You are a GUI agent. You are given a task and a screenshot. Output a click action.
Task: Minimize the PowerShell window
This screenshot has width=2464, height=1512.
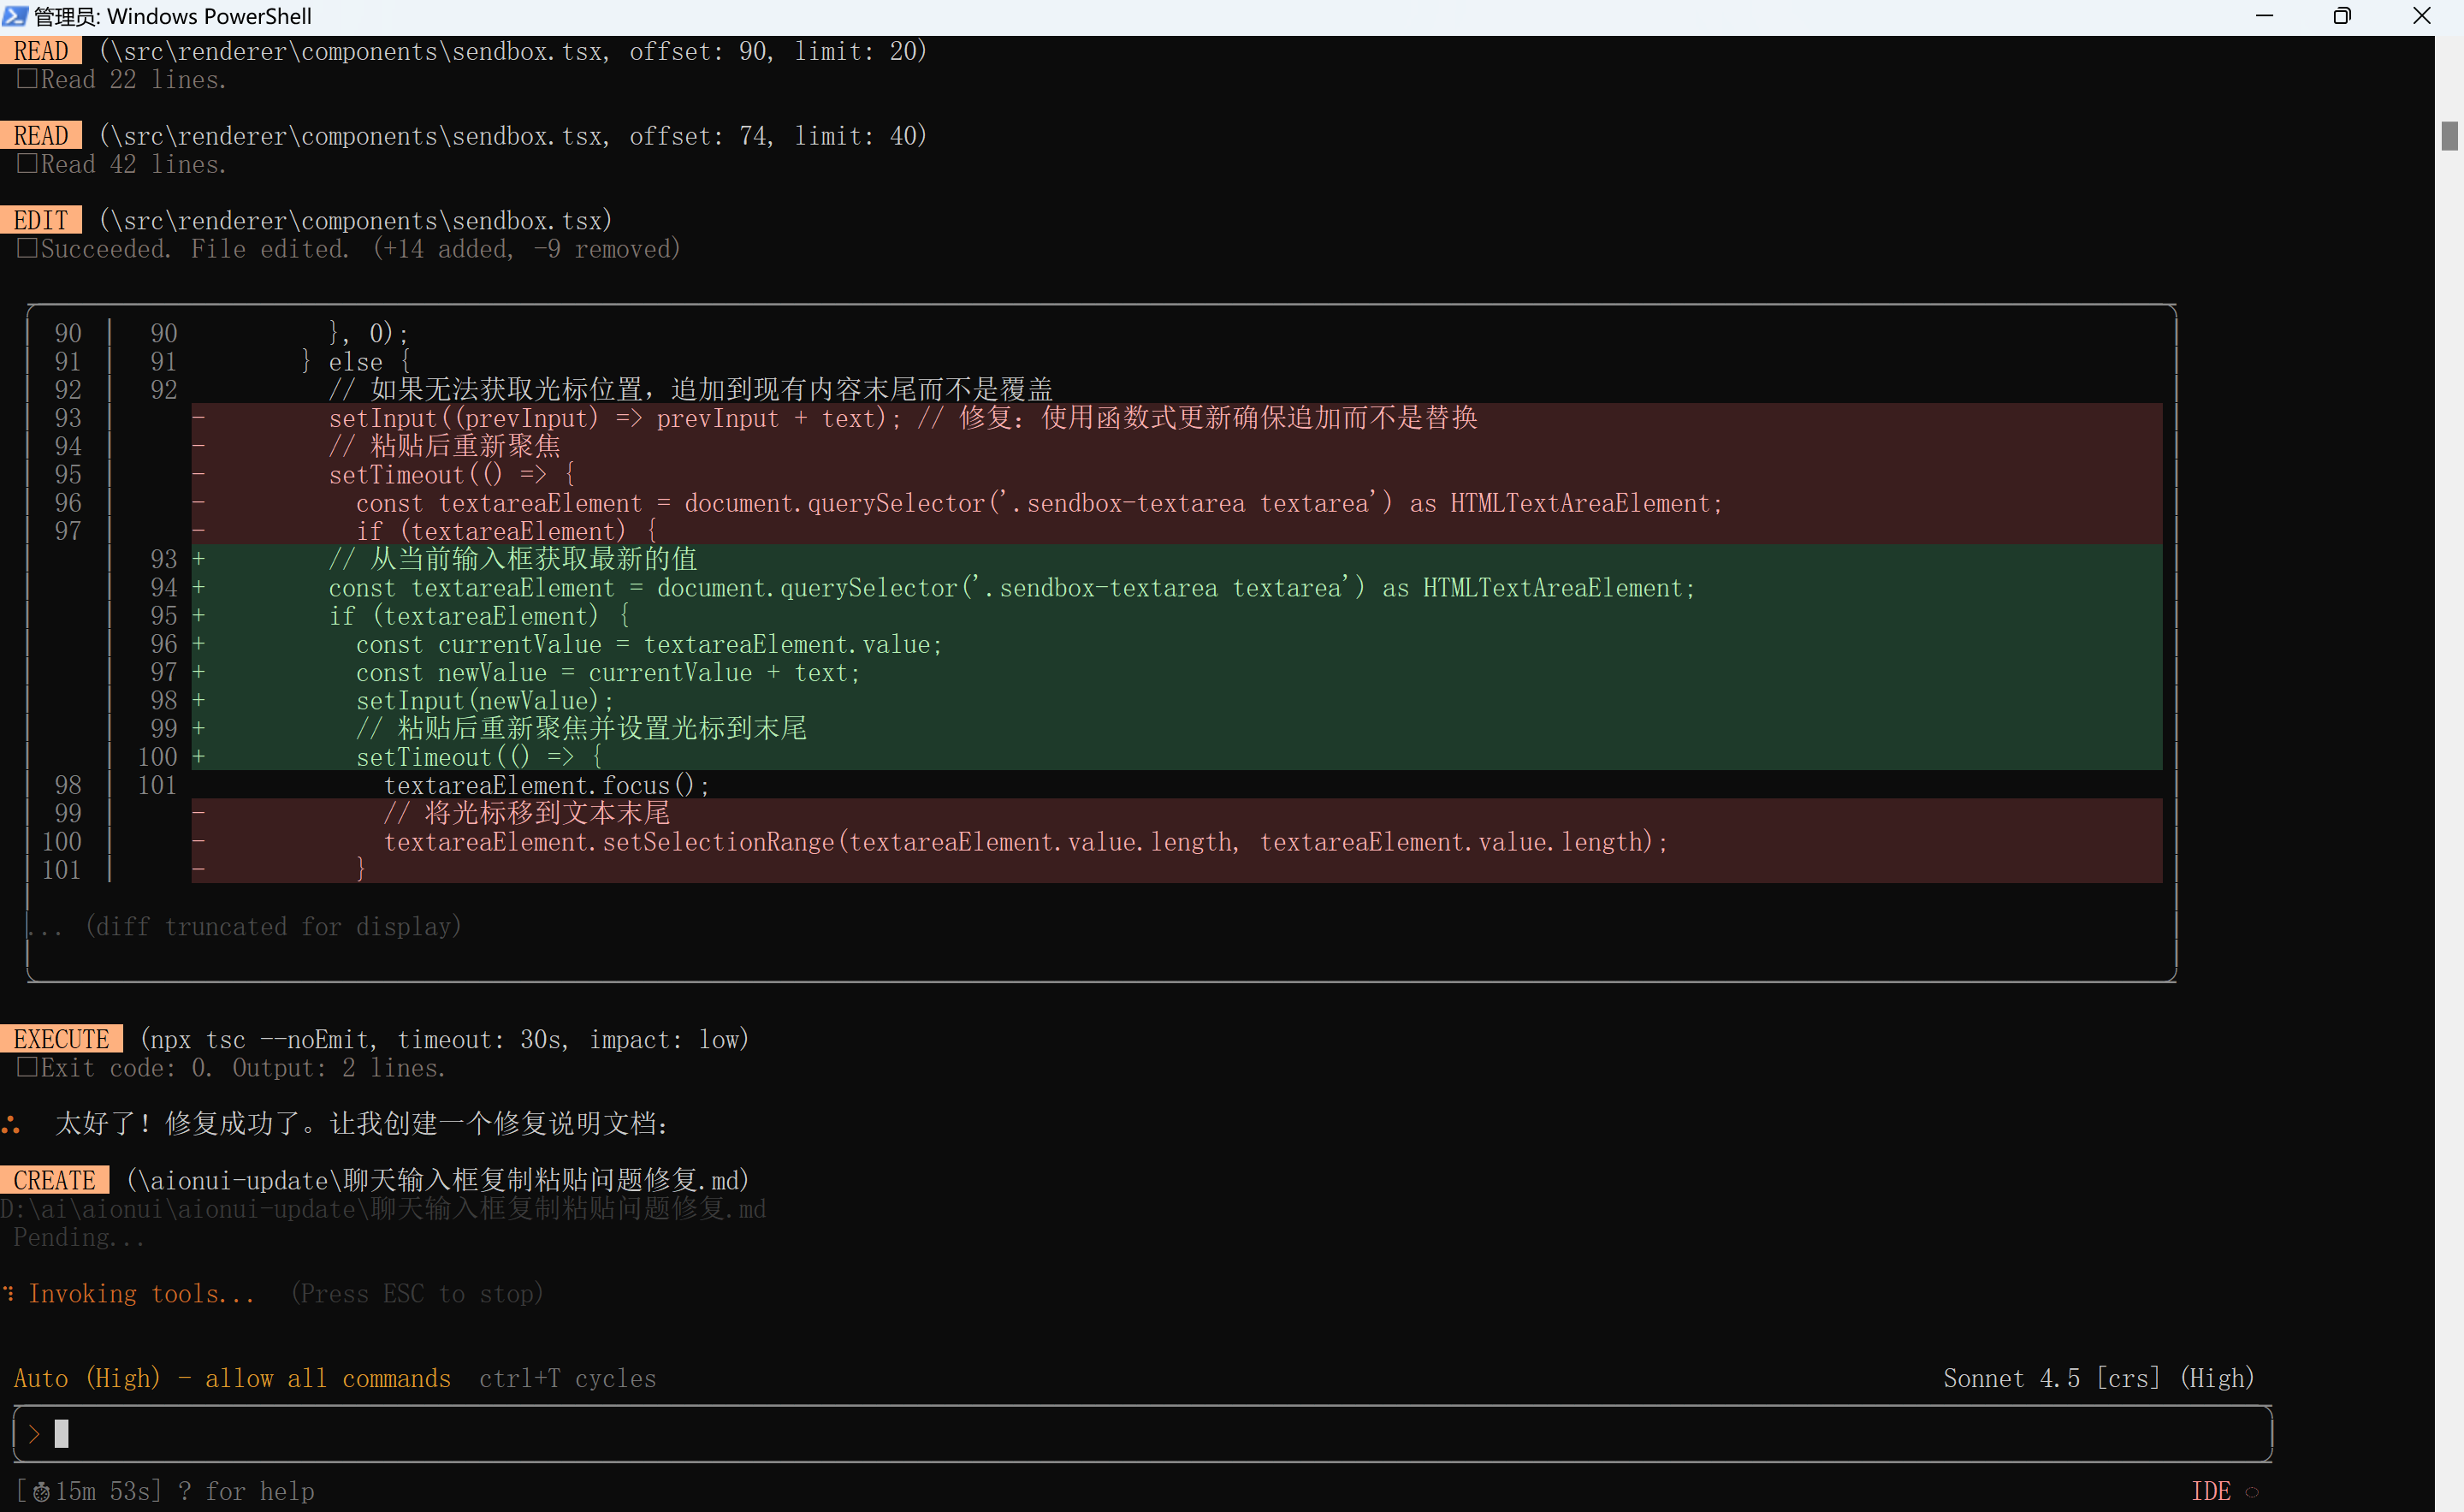[x=2265, y=16]
